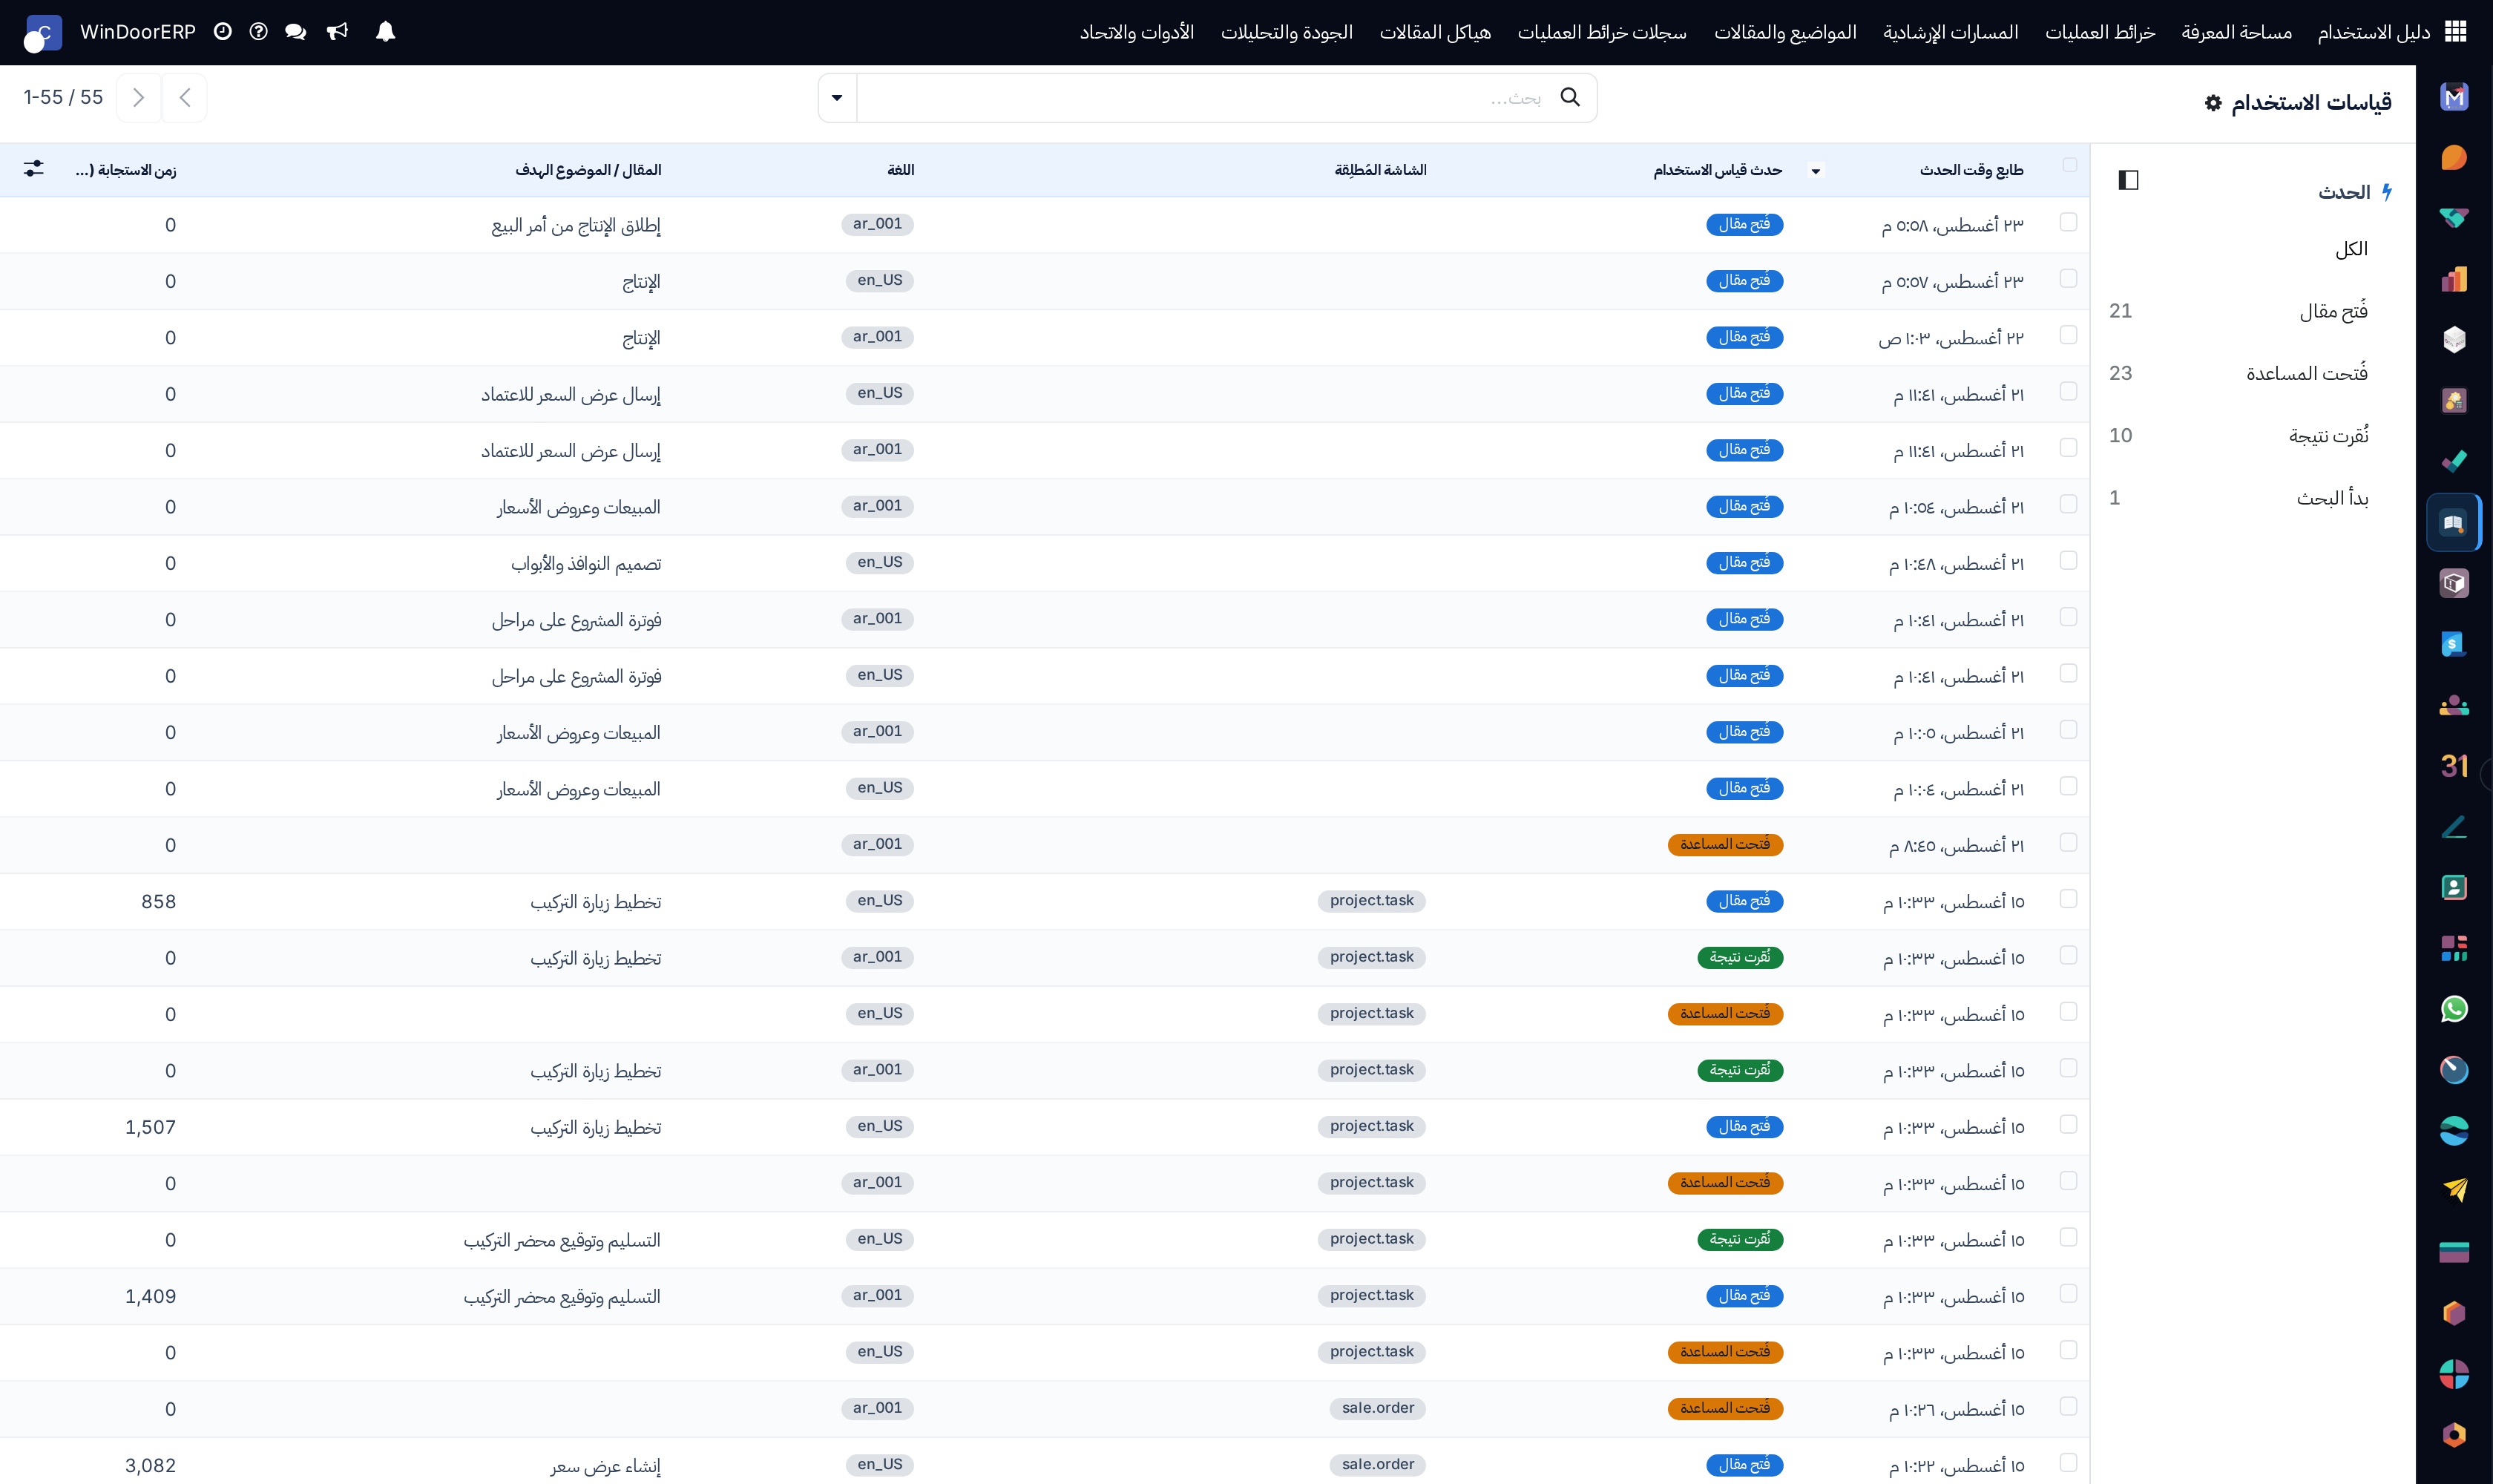The height and width of the screenshot is (1484, 2493).
Task: Open the dollar invoice Accounting app
Action: point(2454,644)
